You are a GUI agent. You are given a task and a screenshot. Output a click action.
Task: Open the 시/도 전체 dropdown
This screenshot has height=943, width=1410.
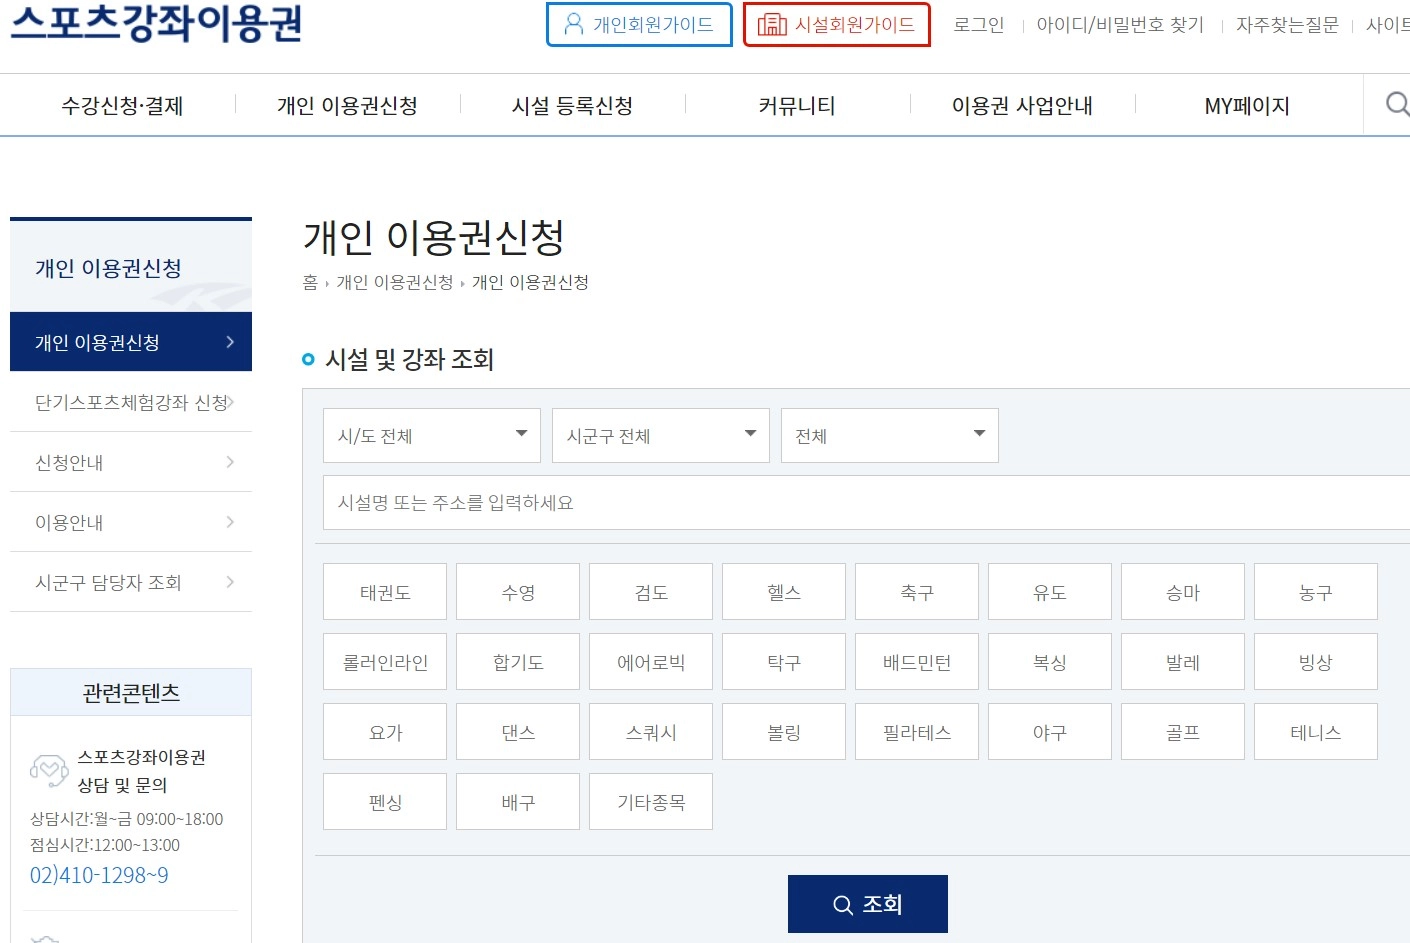(430, 435)
